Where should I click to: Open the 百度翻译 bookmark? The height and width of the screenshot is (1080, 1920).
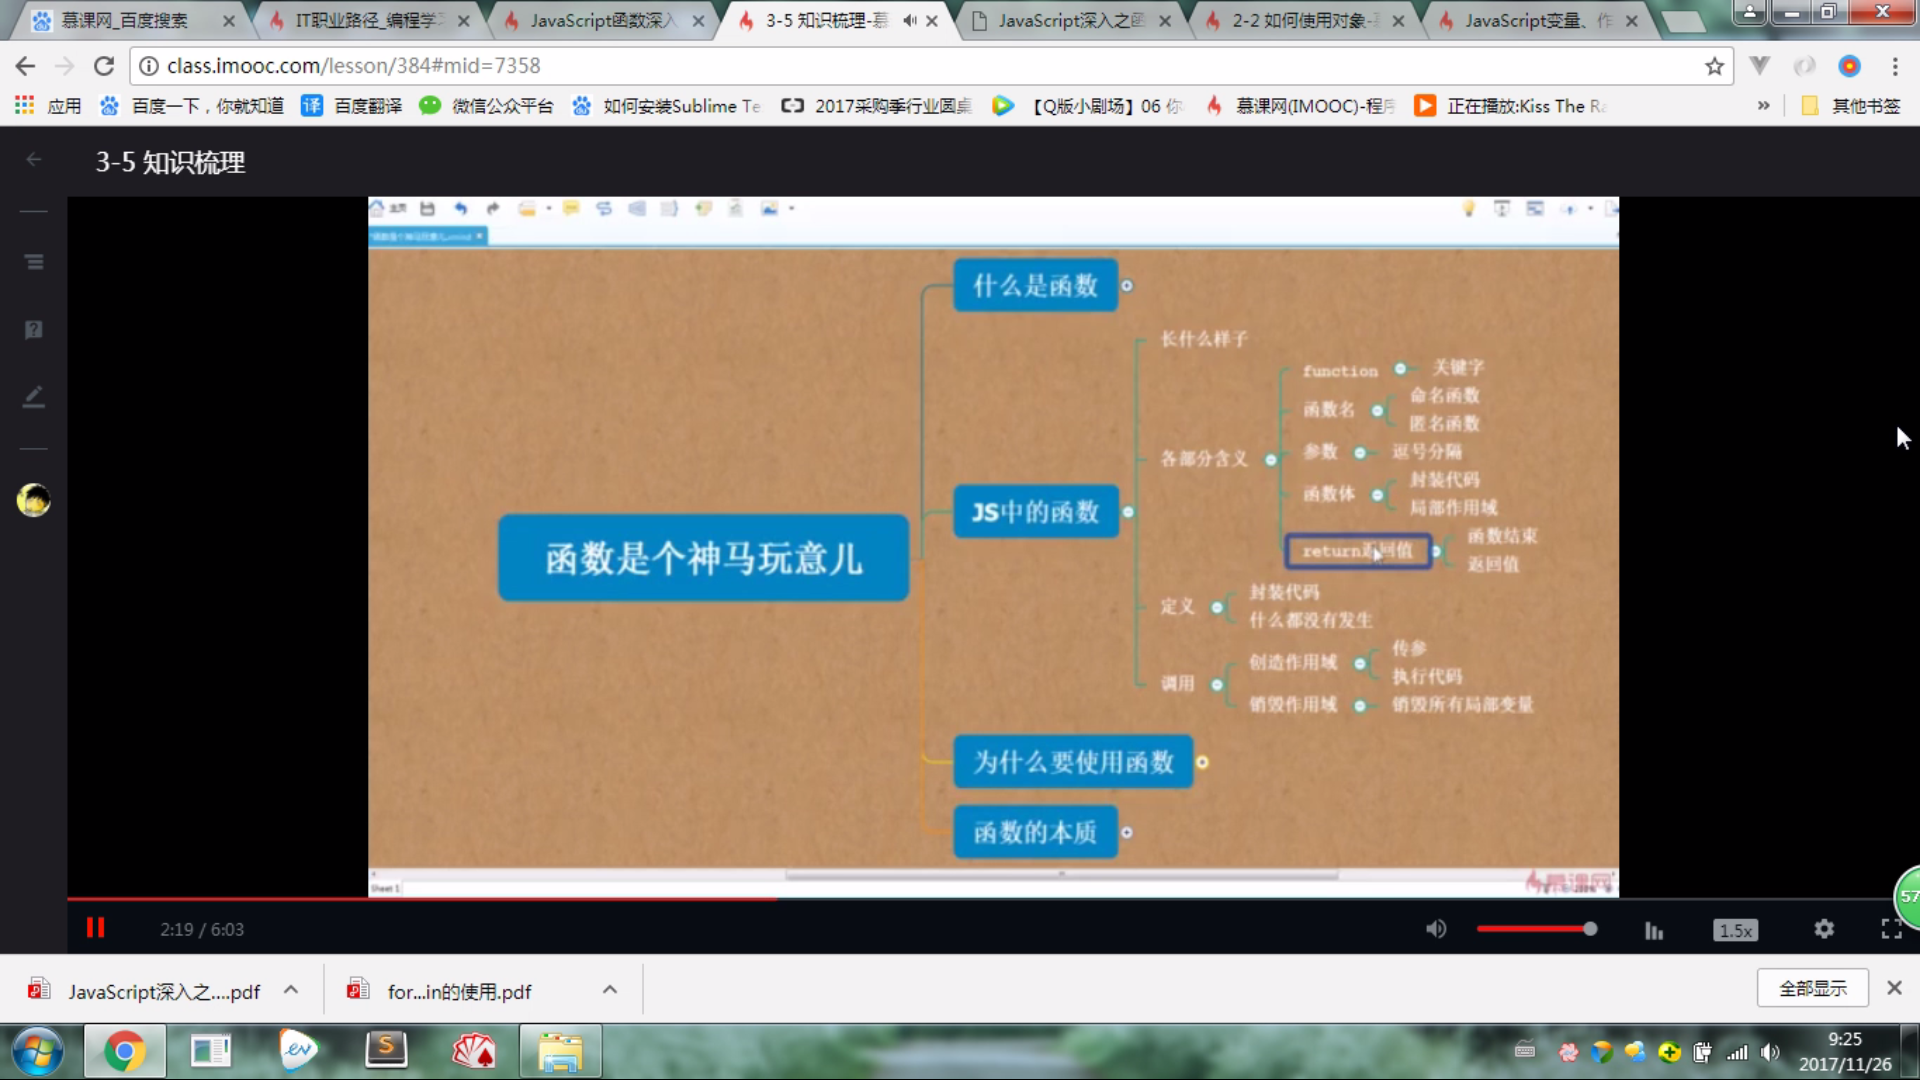click(353, 106)
